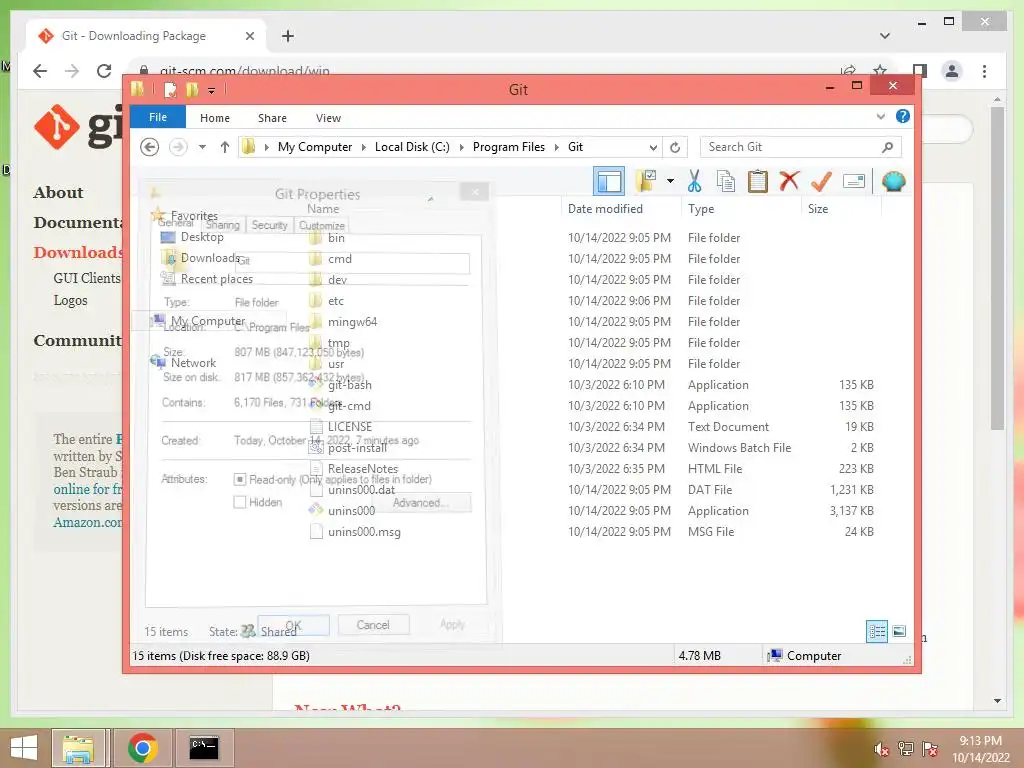Click the network tray icon
This screenshot has width=1024, height=768.
click(x=906, y=749)
